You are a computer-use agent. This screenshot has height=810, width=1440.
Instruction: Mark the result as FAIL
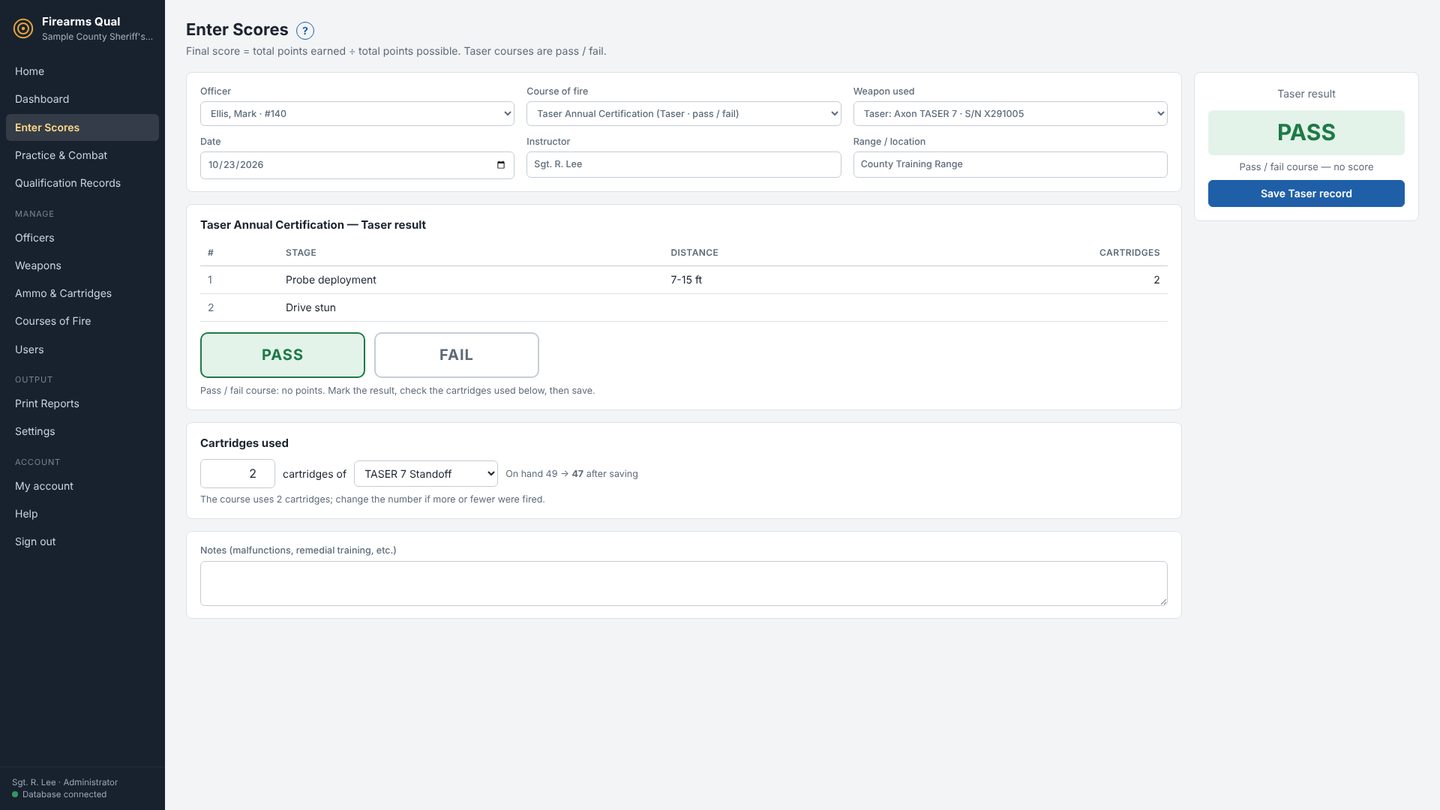pos(457,355)
